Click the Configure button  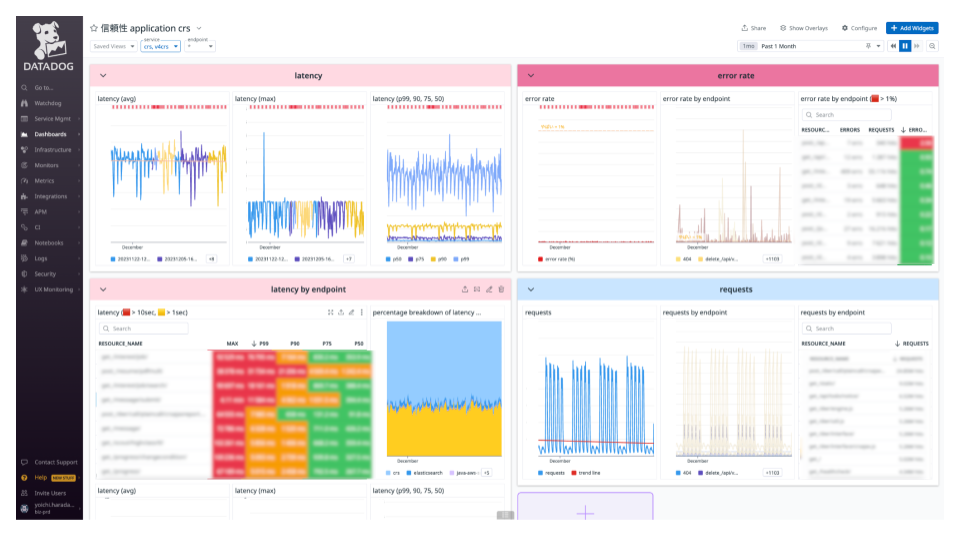pos(860,28)
